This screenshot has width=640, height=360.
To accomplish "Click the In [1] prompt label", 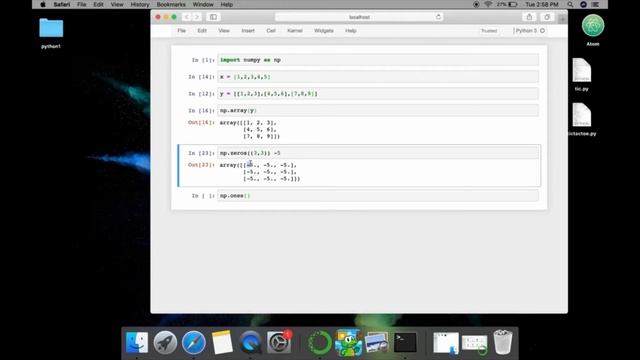I will point(203,60).
